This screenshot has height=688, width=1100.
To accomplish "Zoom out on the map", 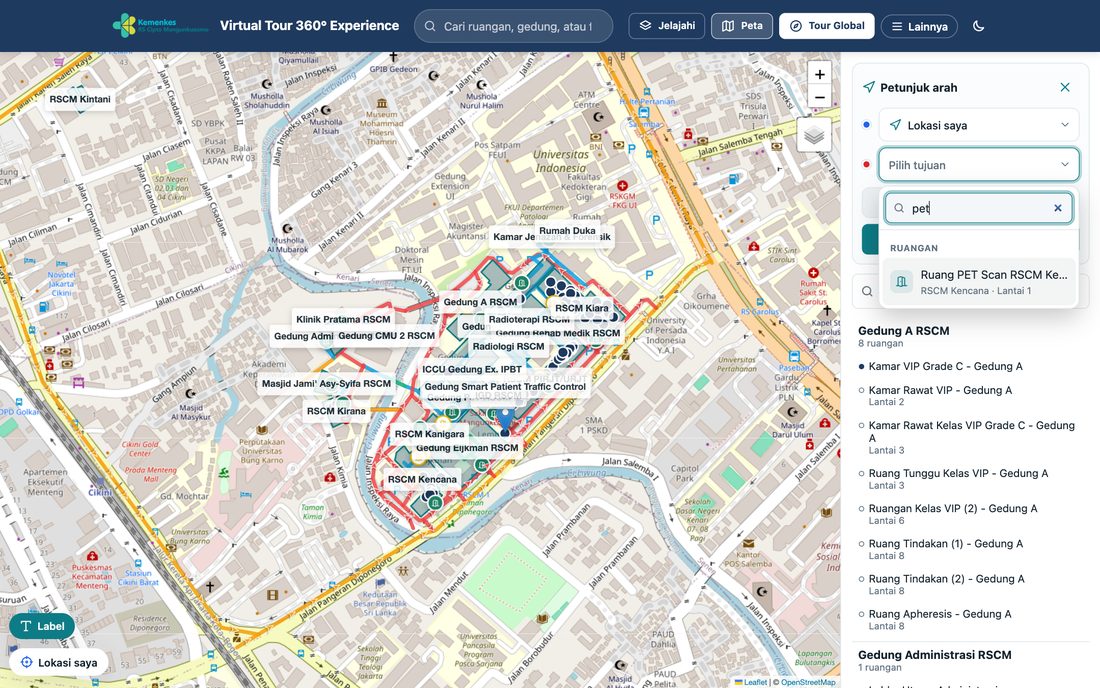I will pyautogui.click(x=819, y=97).
